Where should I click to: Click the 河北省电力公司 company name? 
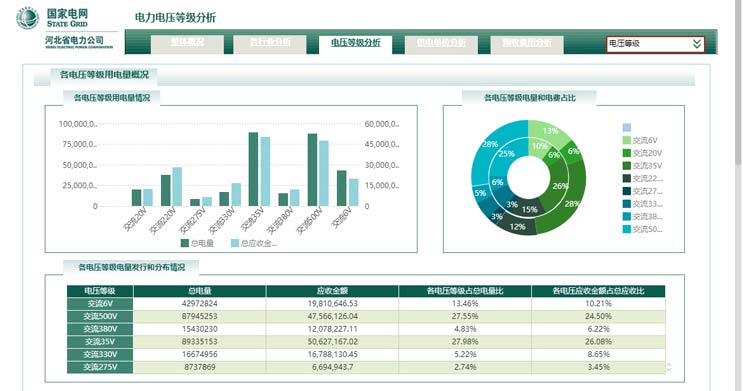click(x=75, y=40)
